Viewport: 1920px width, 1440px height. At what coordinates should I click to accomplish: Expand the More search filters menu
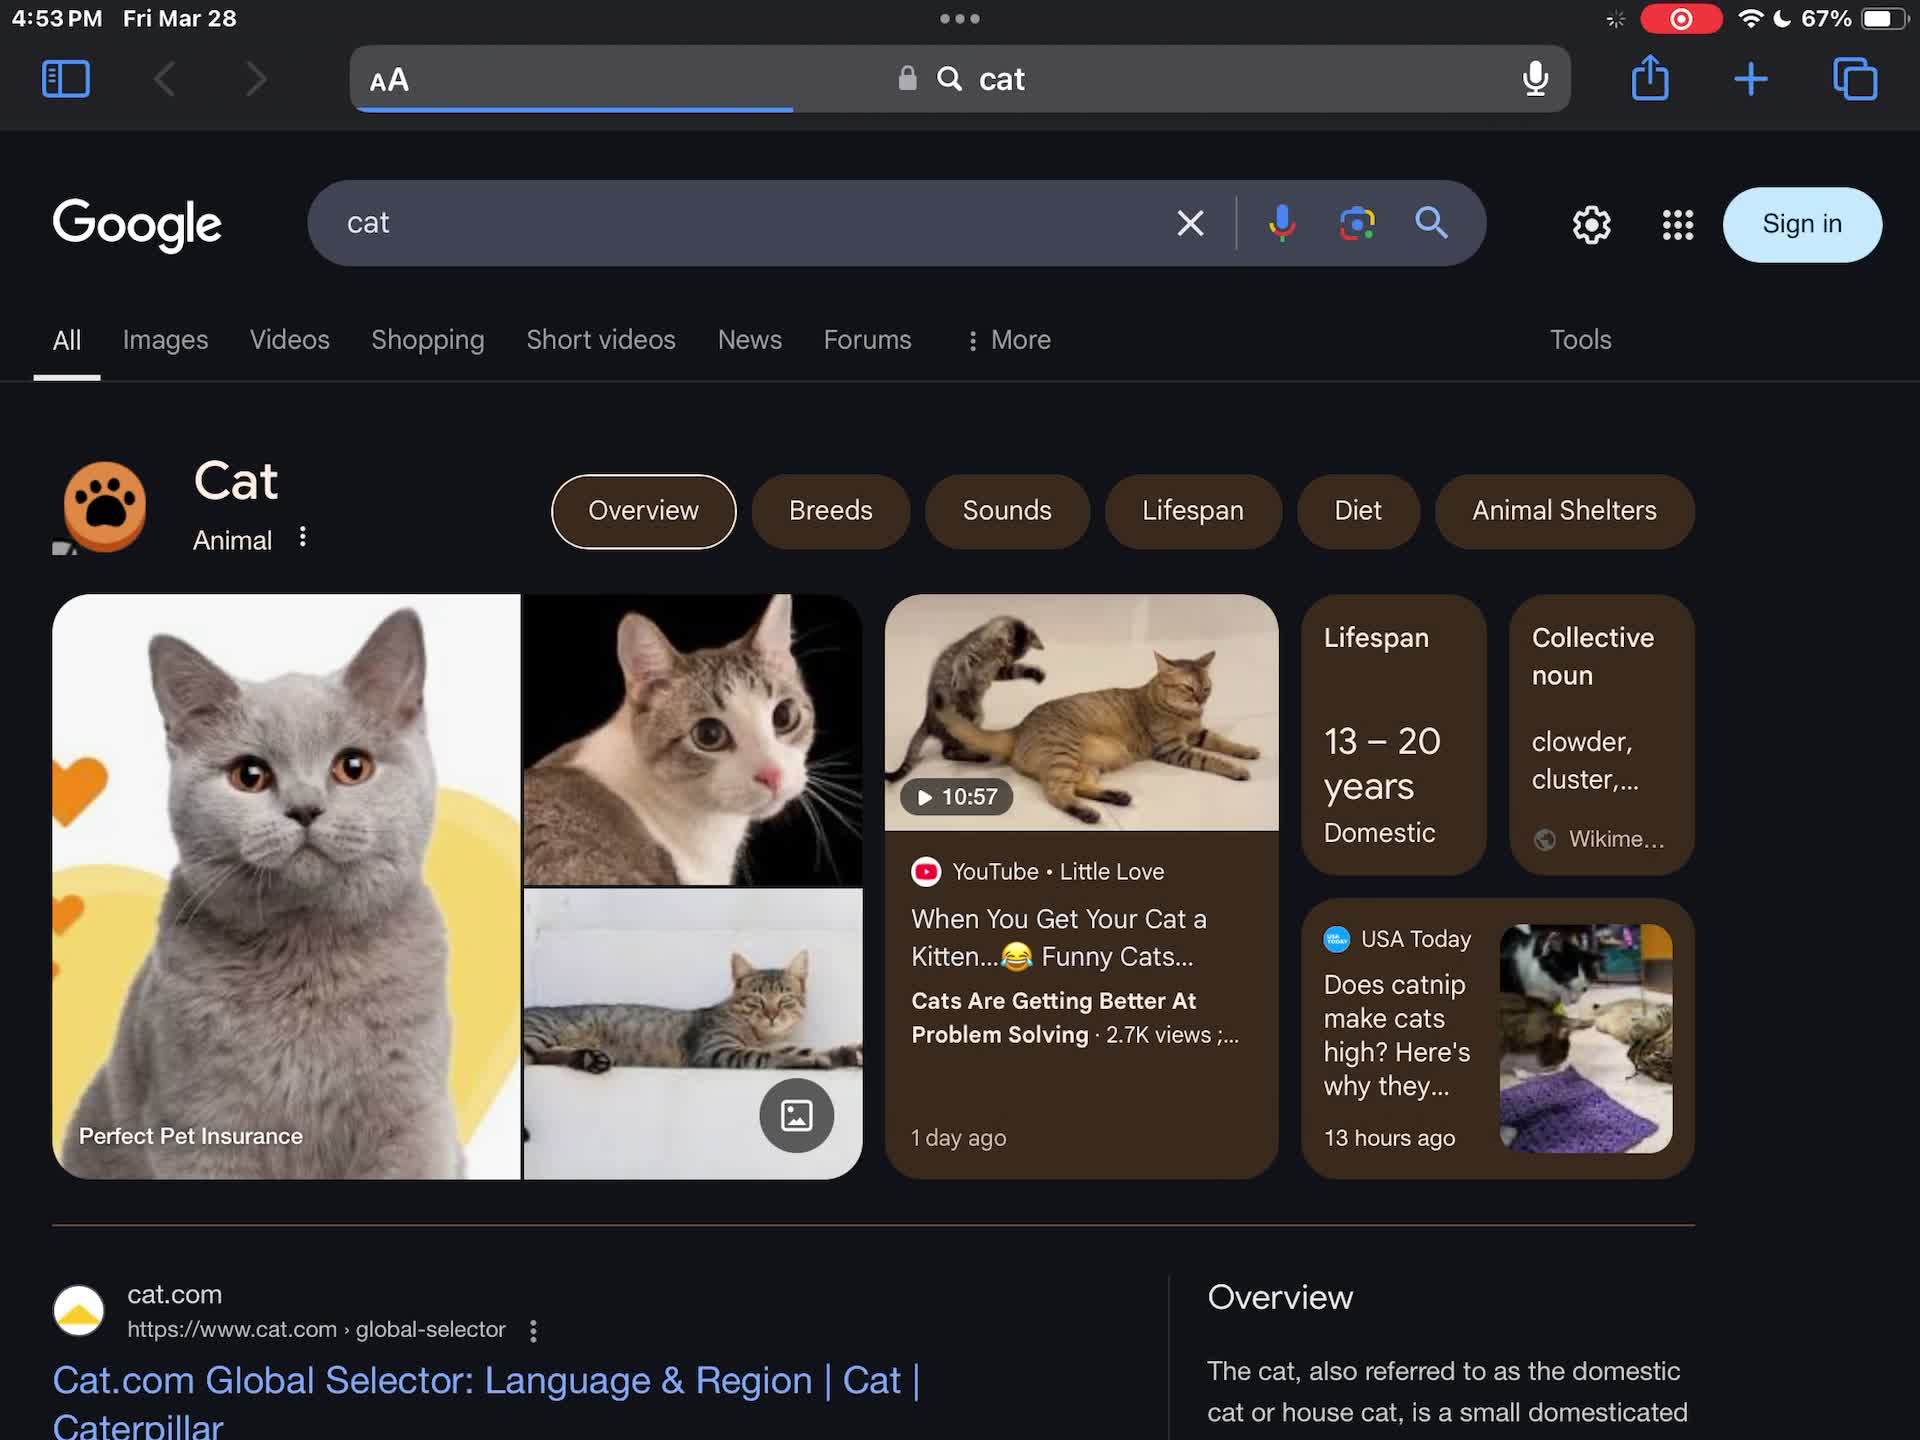click(x=1008, y=340)
